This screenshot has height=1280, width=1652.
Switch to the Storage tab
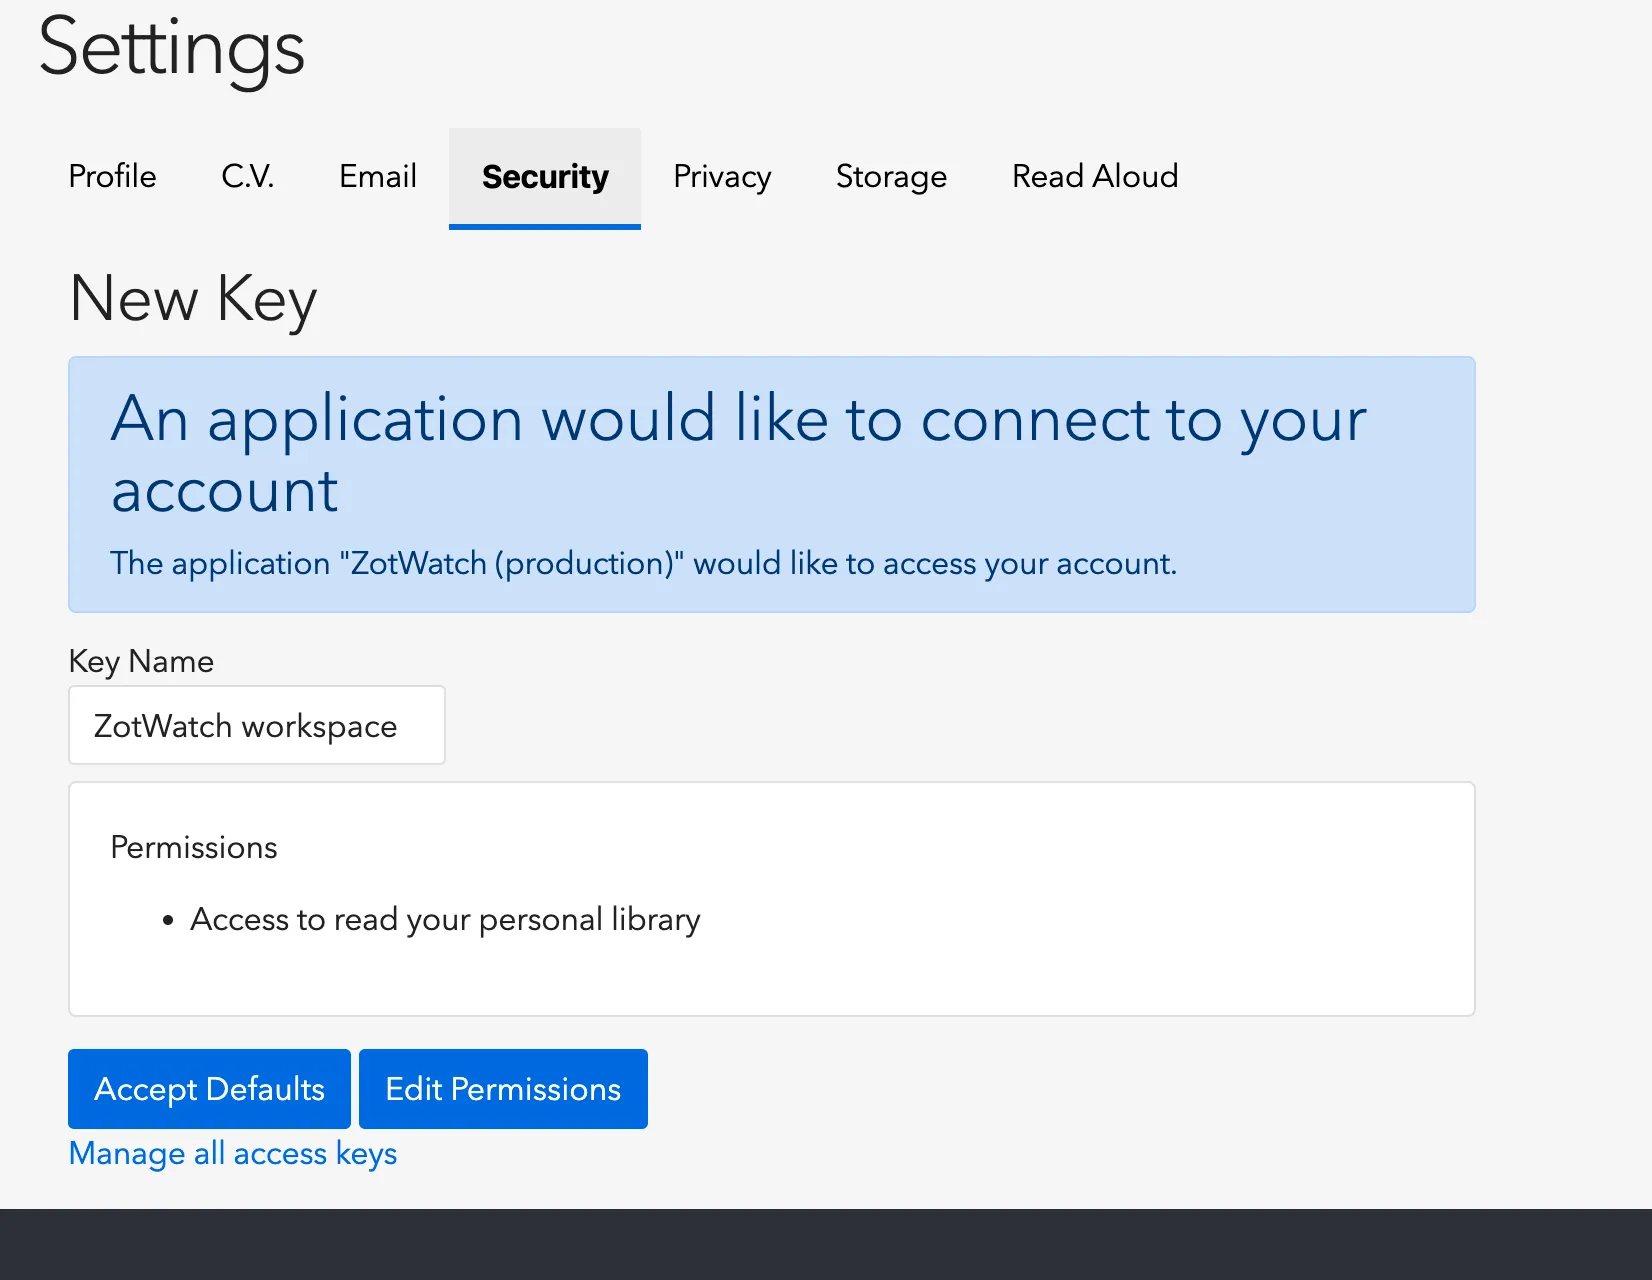891,177
